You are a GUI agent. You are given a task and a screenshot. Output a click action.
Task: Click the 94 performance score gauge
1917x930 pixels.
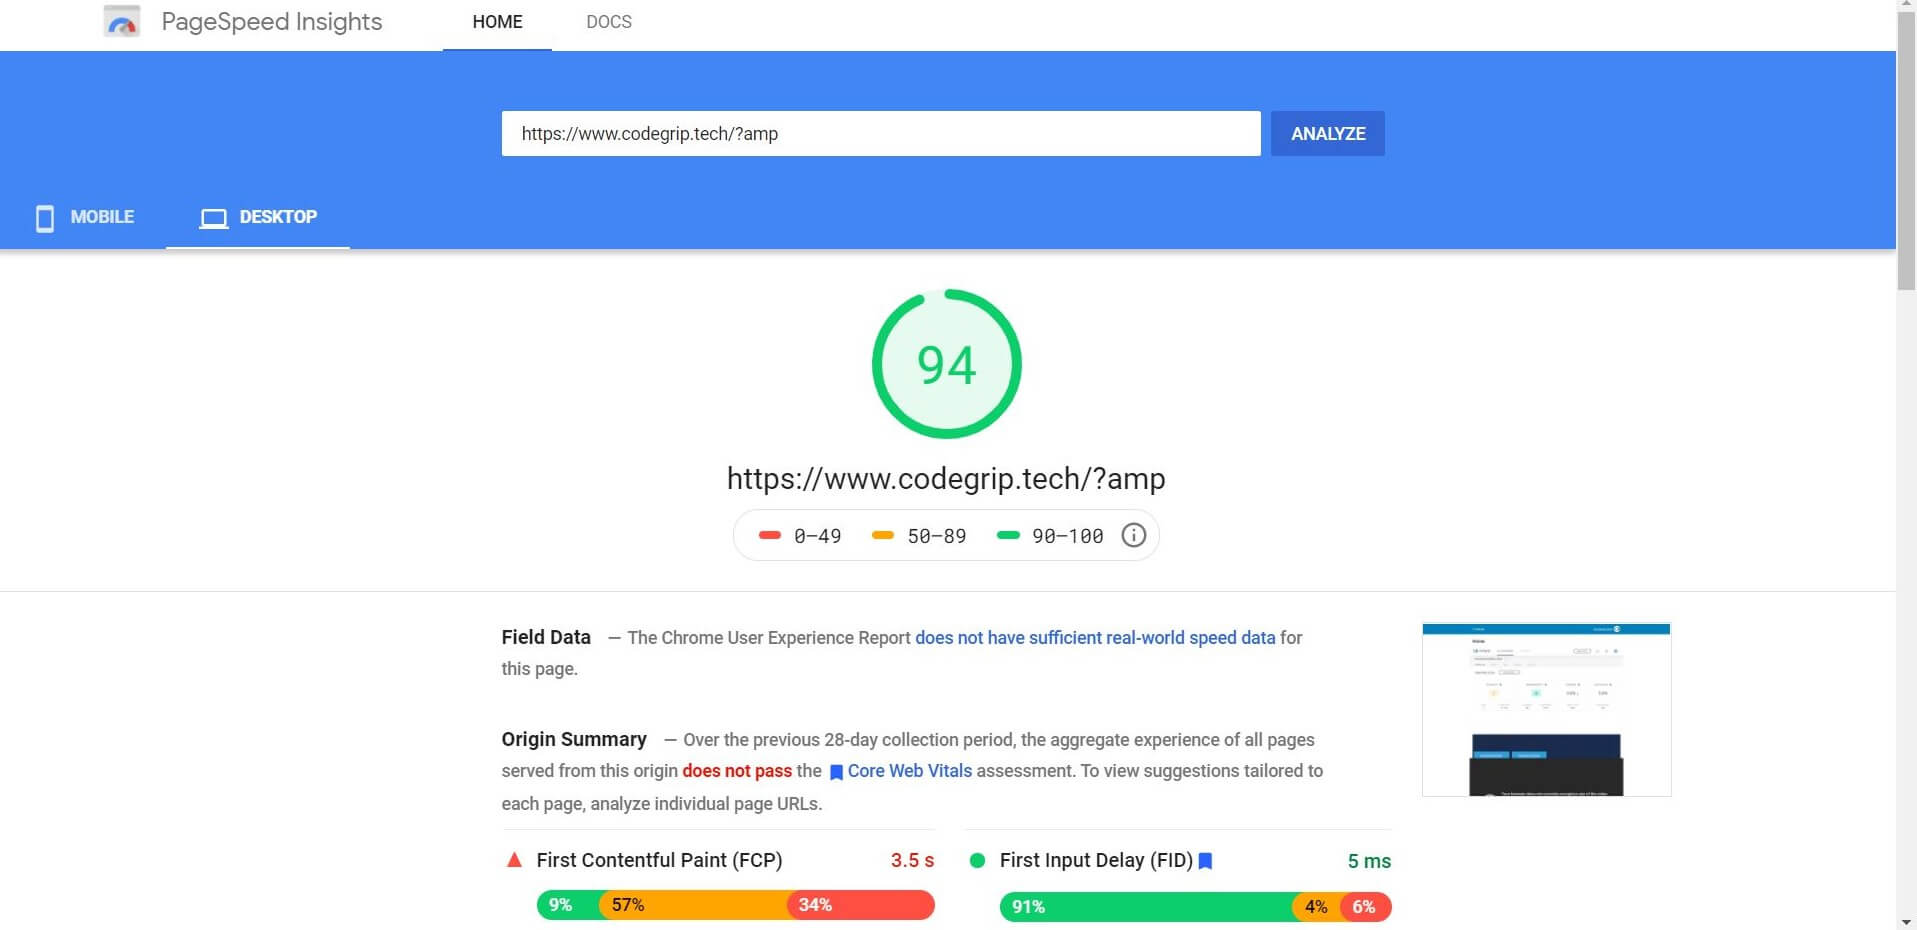point(946,364)
